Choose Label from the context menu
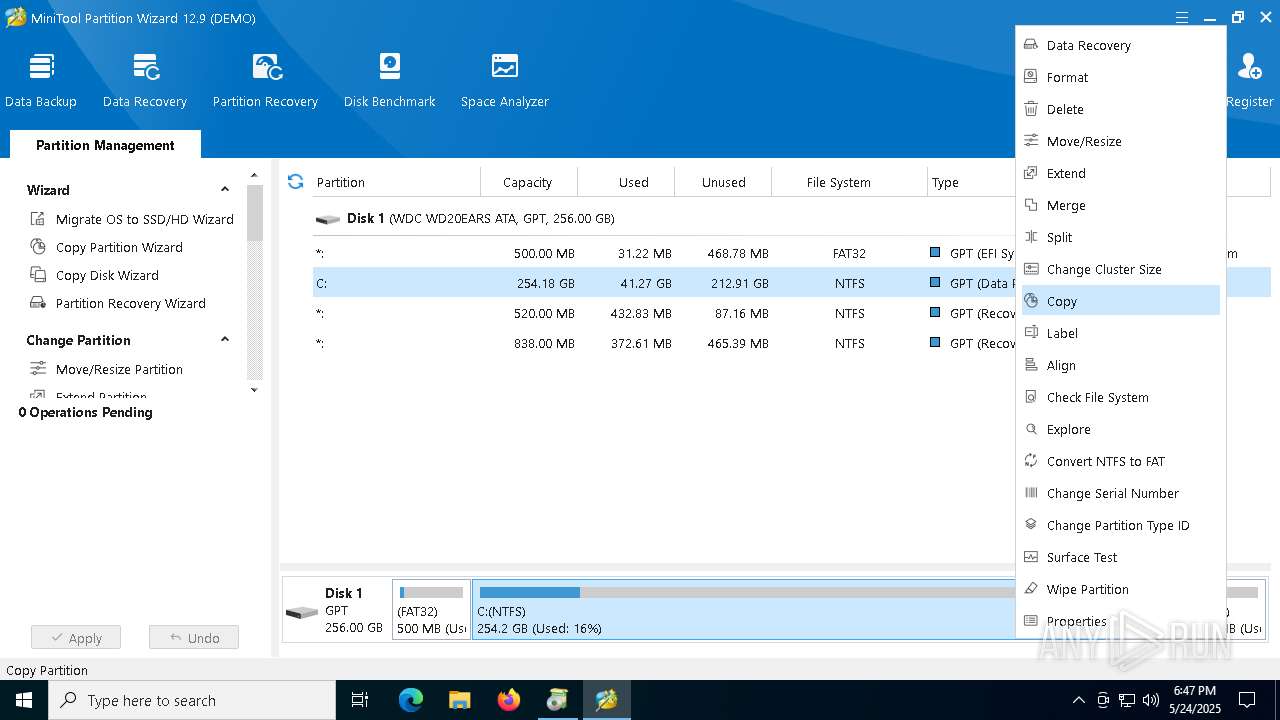 coord(1120,333)
